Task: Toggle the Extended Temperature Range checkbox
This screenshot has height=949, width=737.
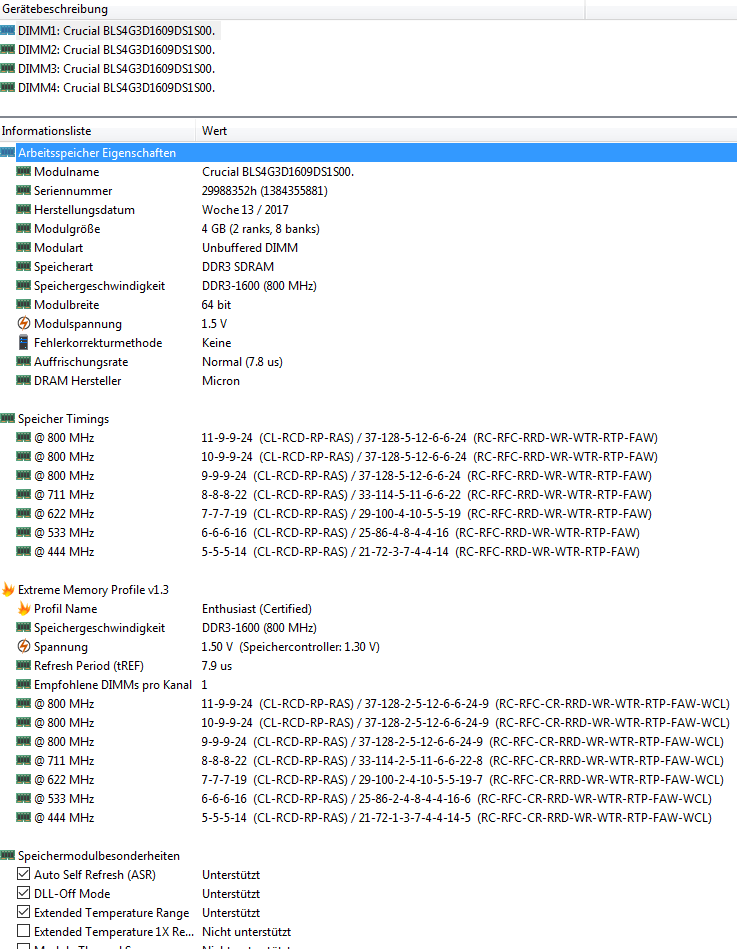Action: click(24, 912)
